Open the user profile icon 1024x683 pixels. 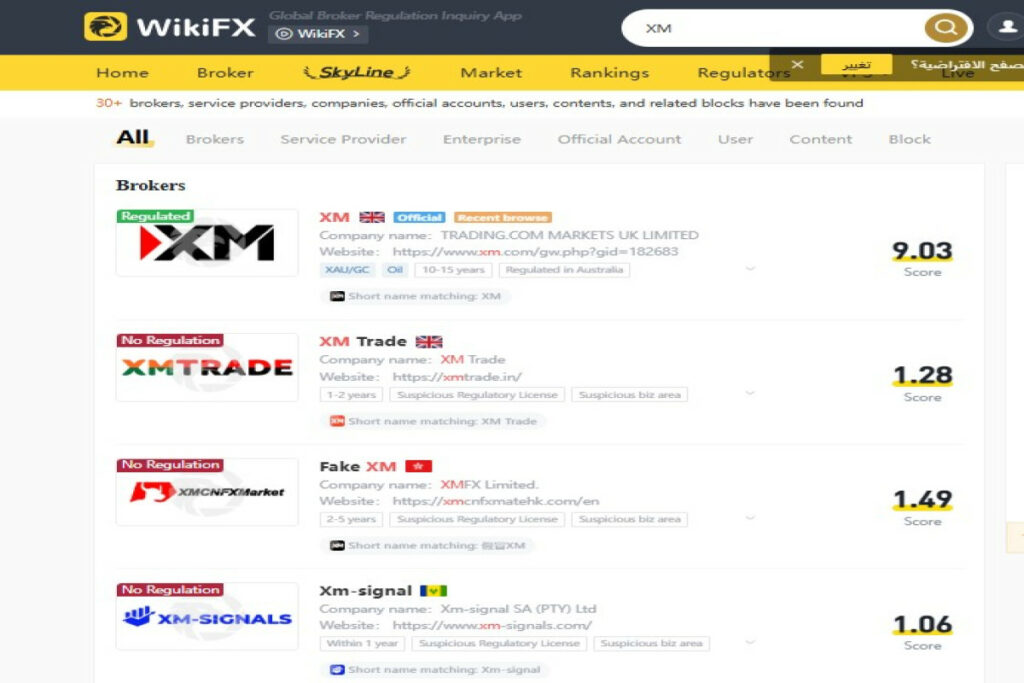point(1008,27)
